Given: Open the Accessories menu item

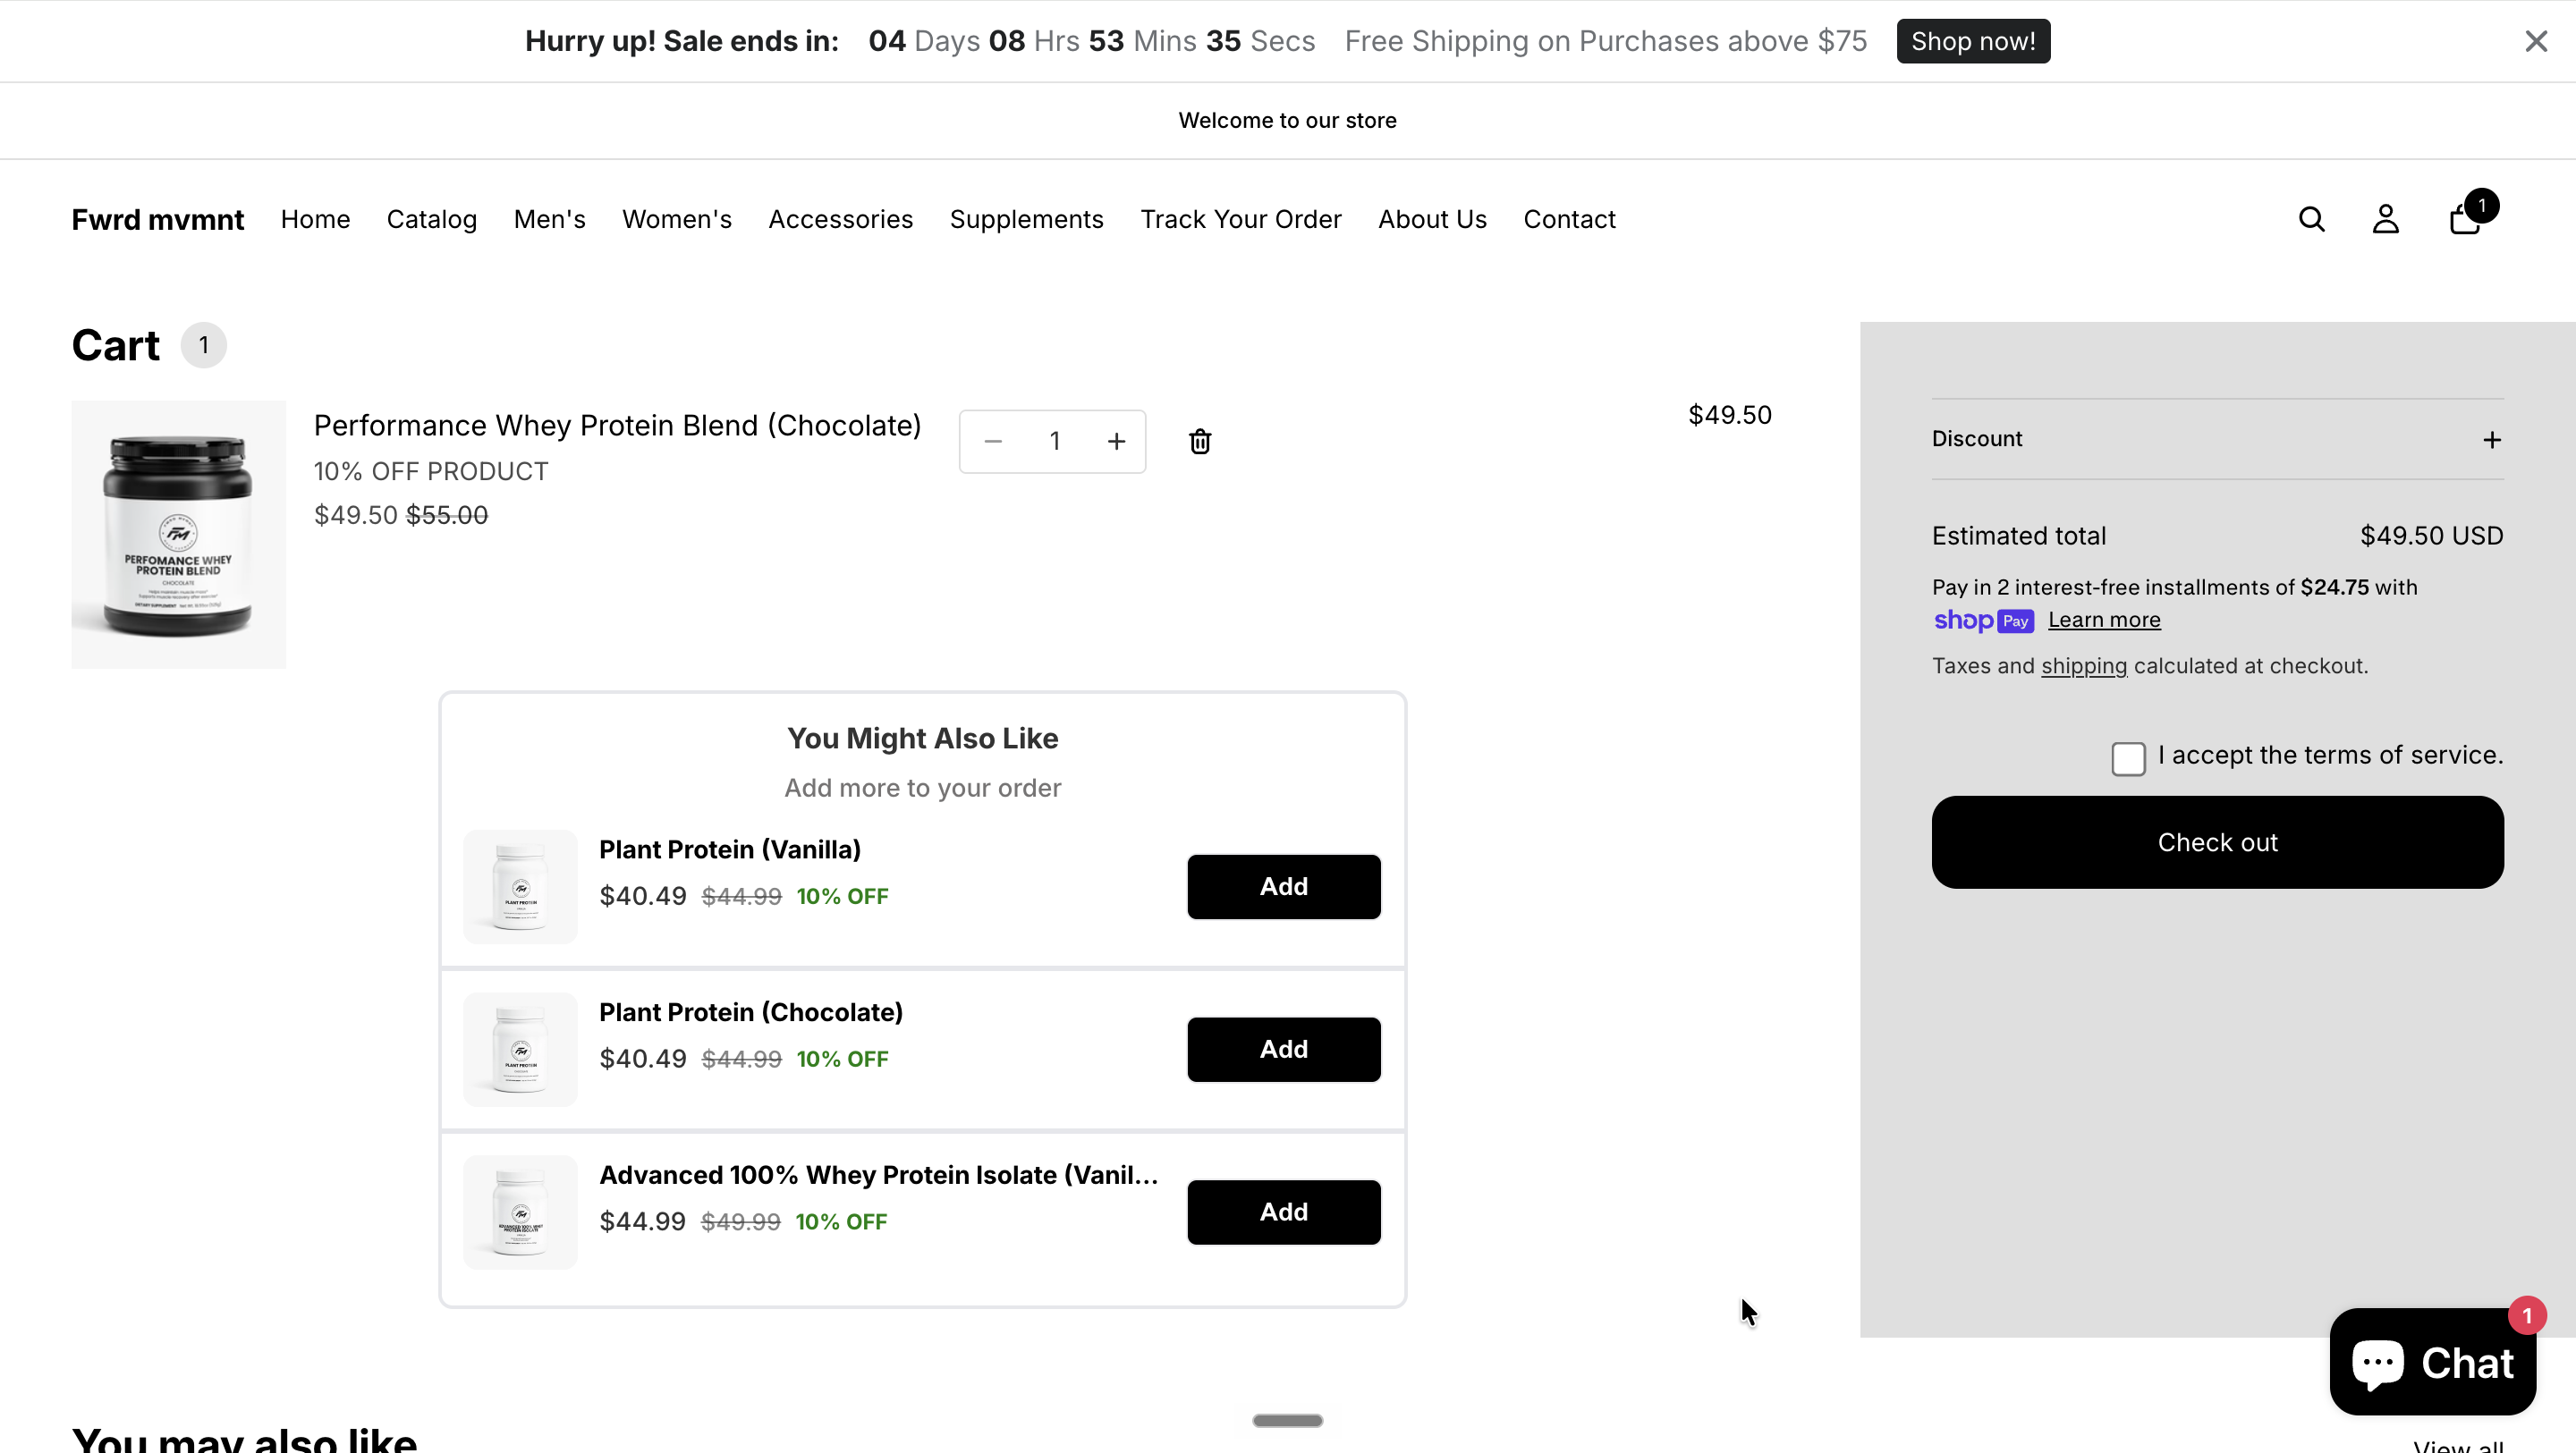Looking at the screenshot, I should (x=840, y=219).
